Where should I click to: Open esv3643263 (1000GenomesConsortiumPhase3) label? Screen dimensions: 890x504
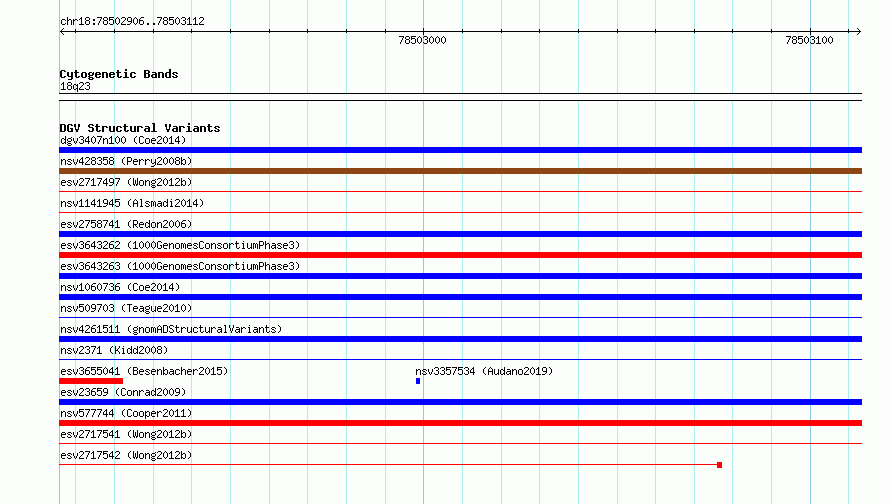(180, 266)
